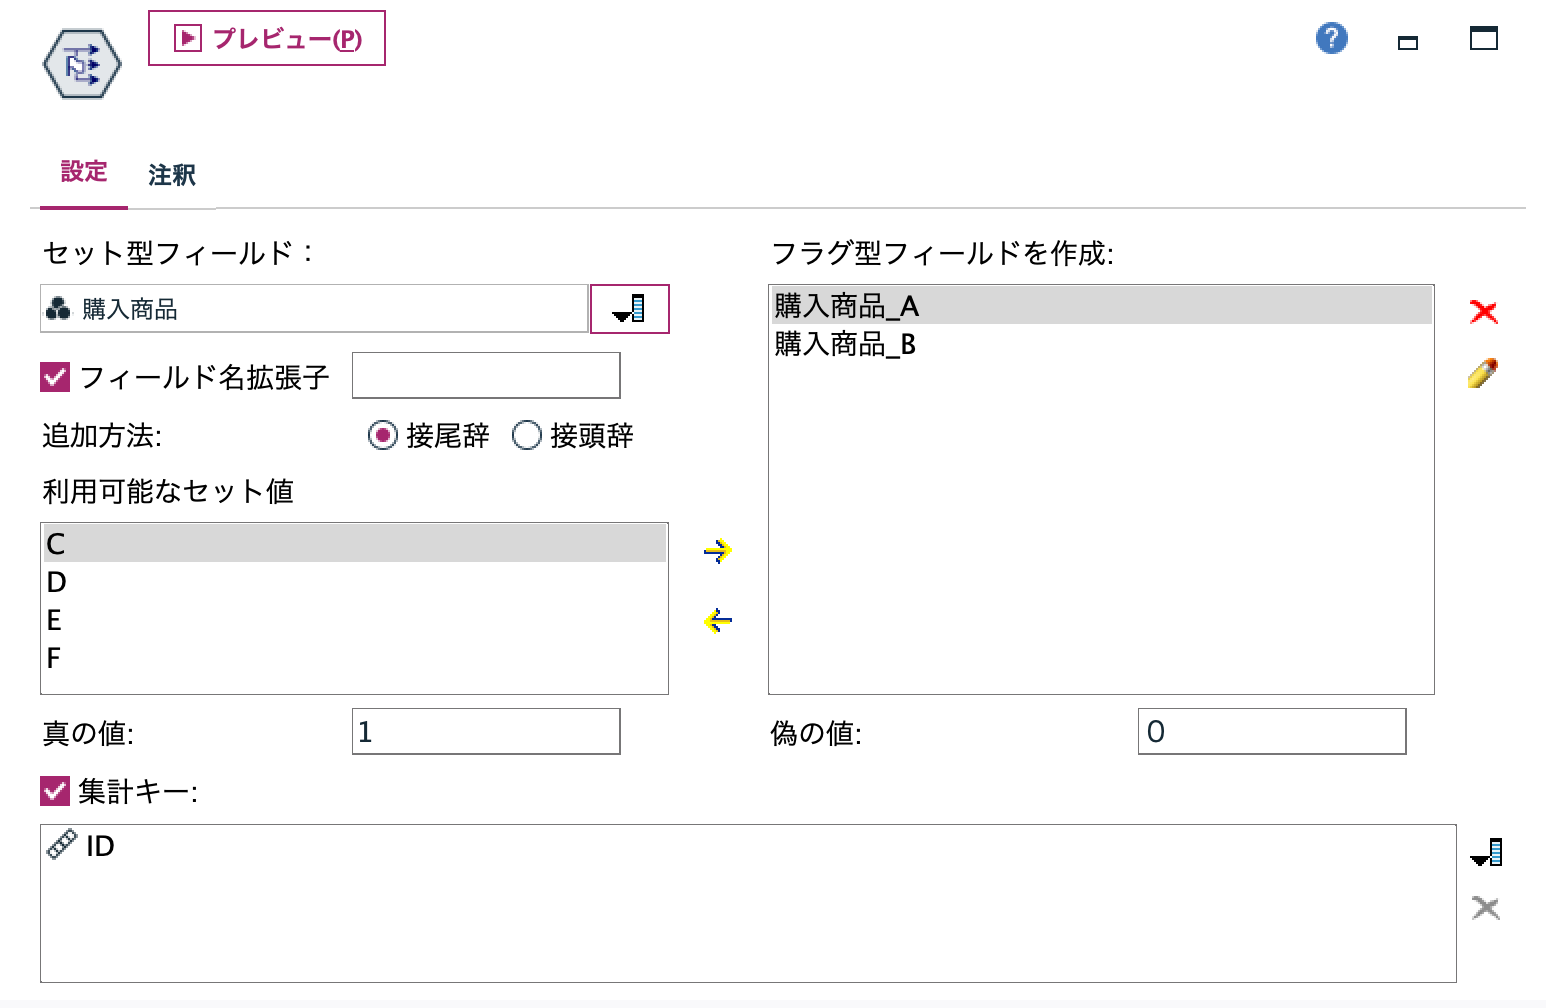The image size is (1546, 1008).
Task: Switch to the 注釈 tab
Action: click(170, 175)
